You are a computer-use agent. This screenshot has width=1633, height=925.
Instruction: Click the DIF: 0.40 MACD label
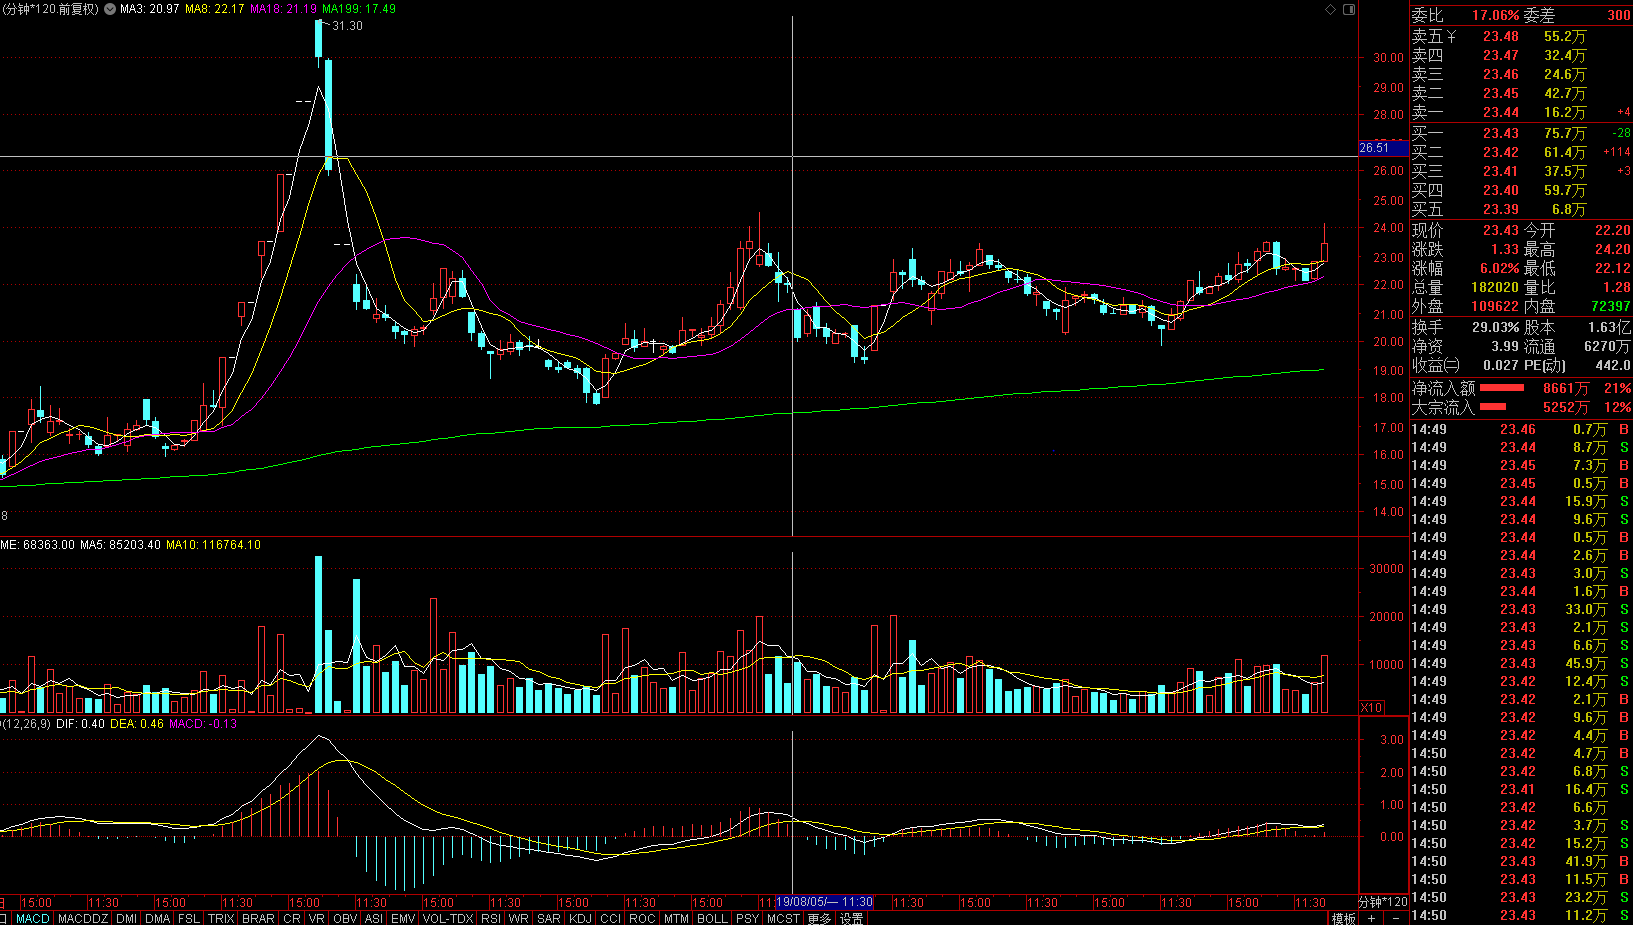click(80, 724)
